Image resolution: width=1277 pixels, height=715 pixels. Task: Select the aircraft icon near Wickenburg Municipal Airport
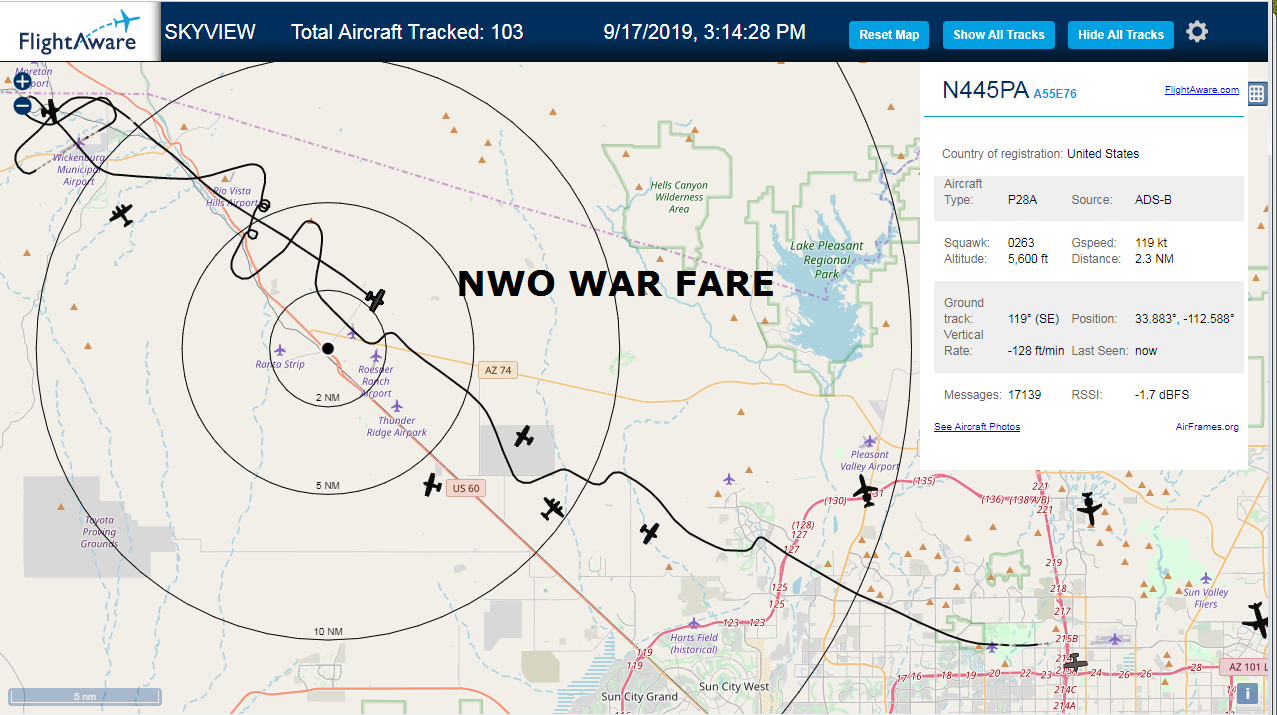point(49,111)
